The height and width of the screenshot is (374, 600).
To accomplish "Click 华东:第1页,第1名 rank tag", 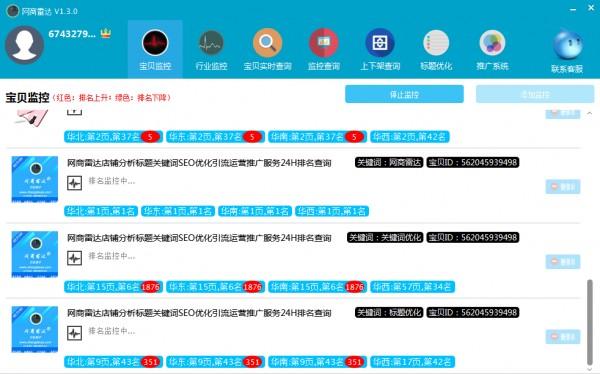I will (178, 211).
